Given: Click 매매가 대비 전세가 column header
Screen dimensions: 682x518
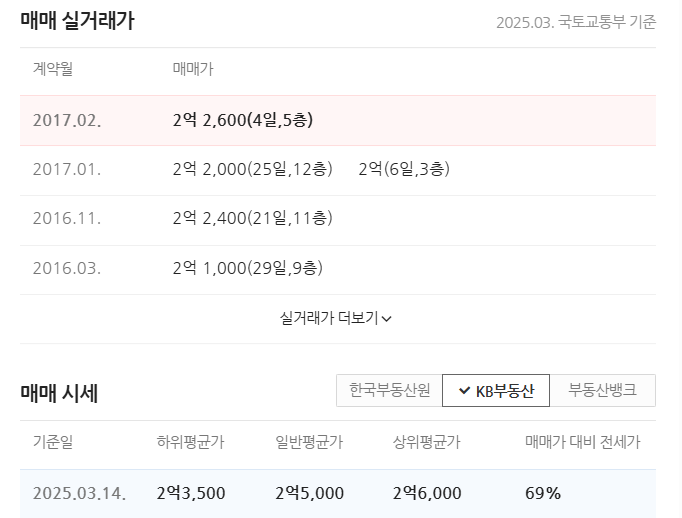Looking at the screenshot, I should tap(583, 442).
